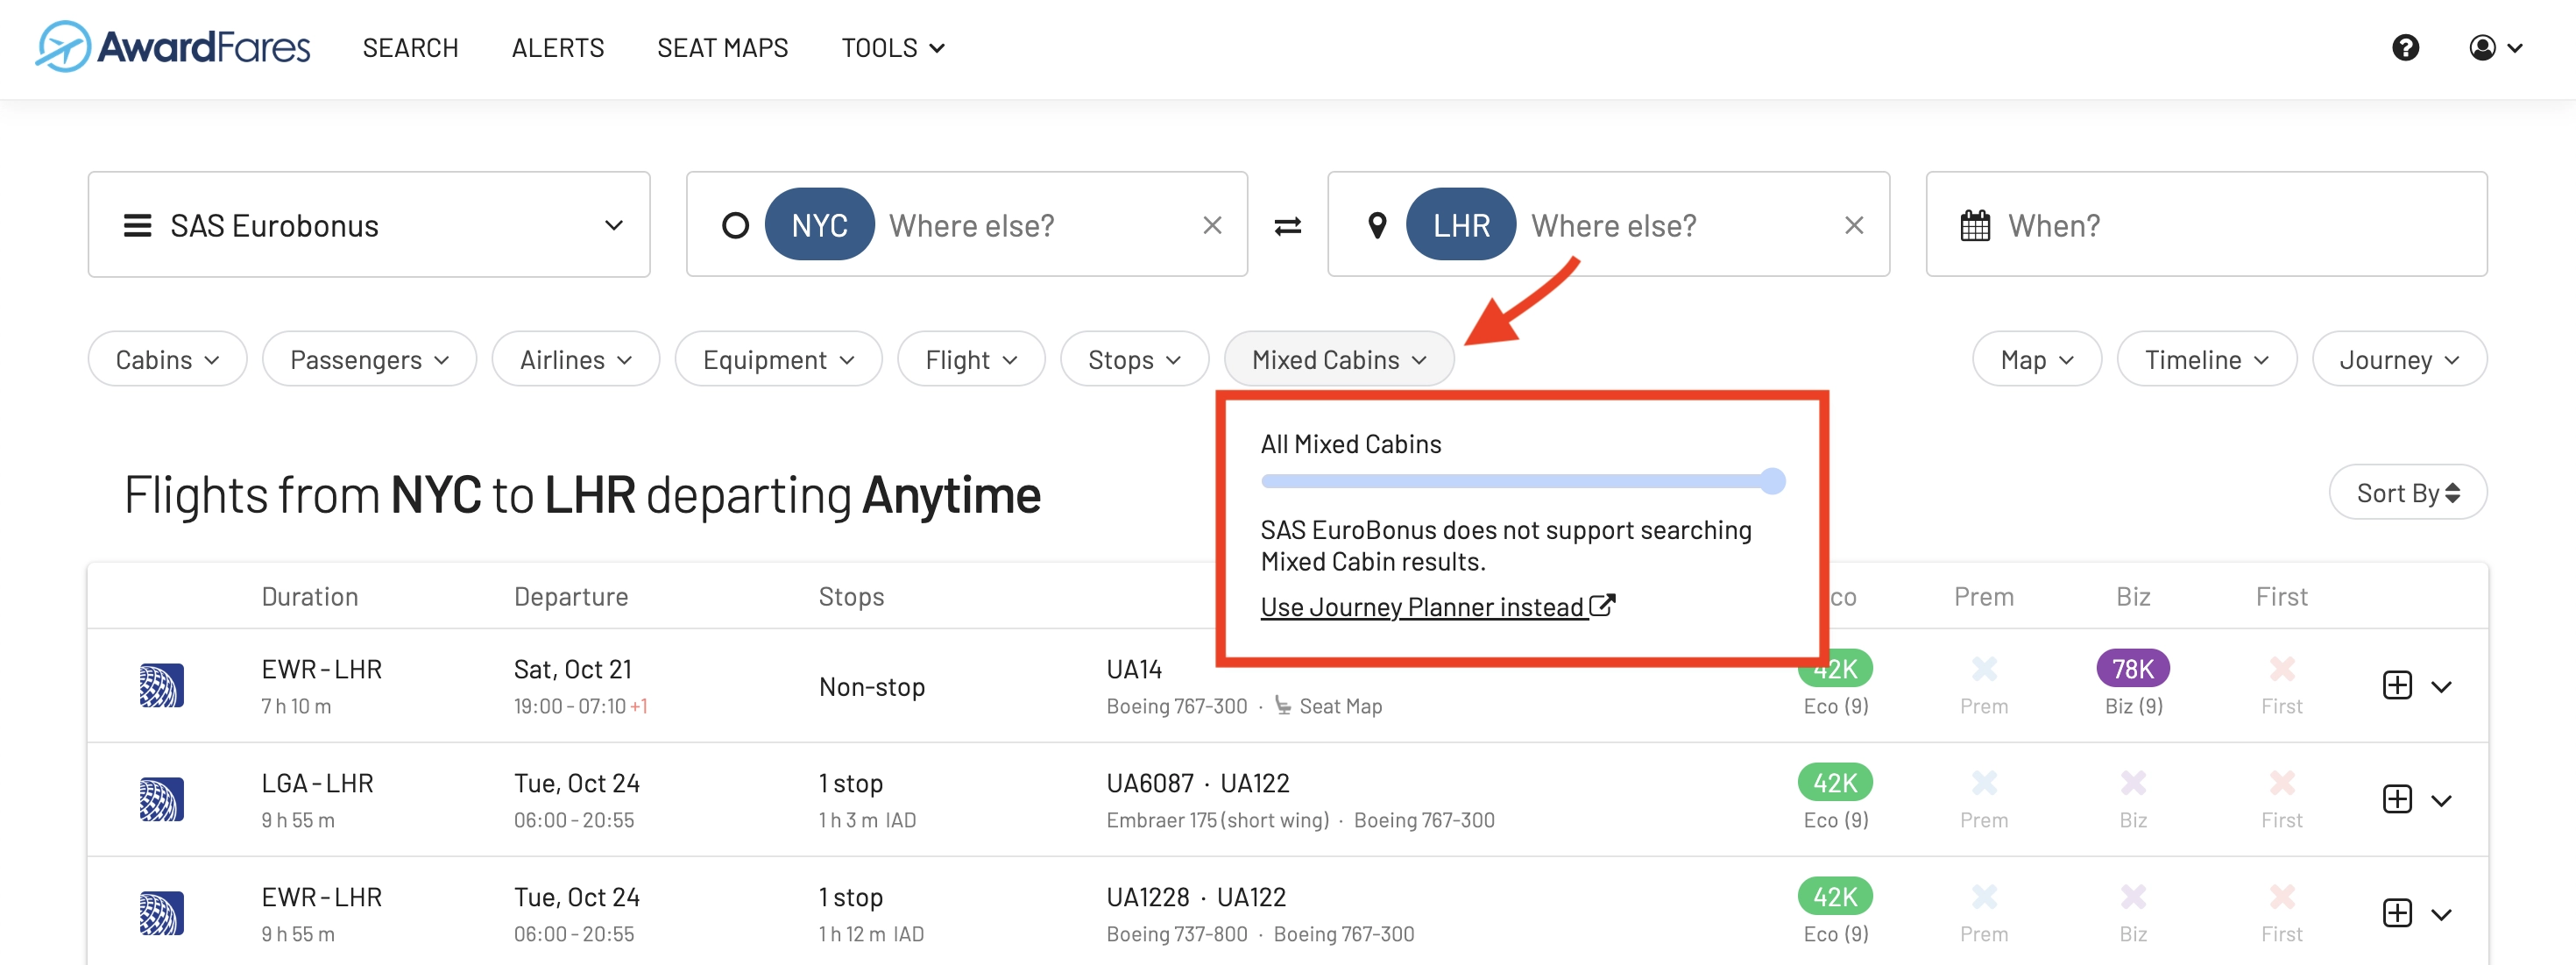Go to ALERTS in top navigation
2576x965 pixels.
pos(558,48)
